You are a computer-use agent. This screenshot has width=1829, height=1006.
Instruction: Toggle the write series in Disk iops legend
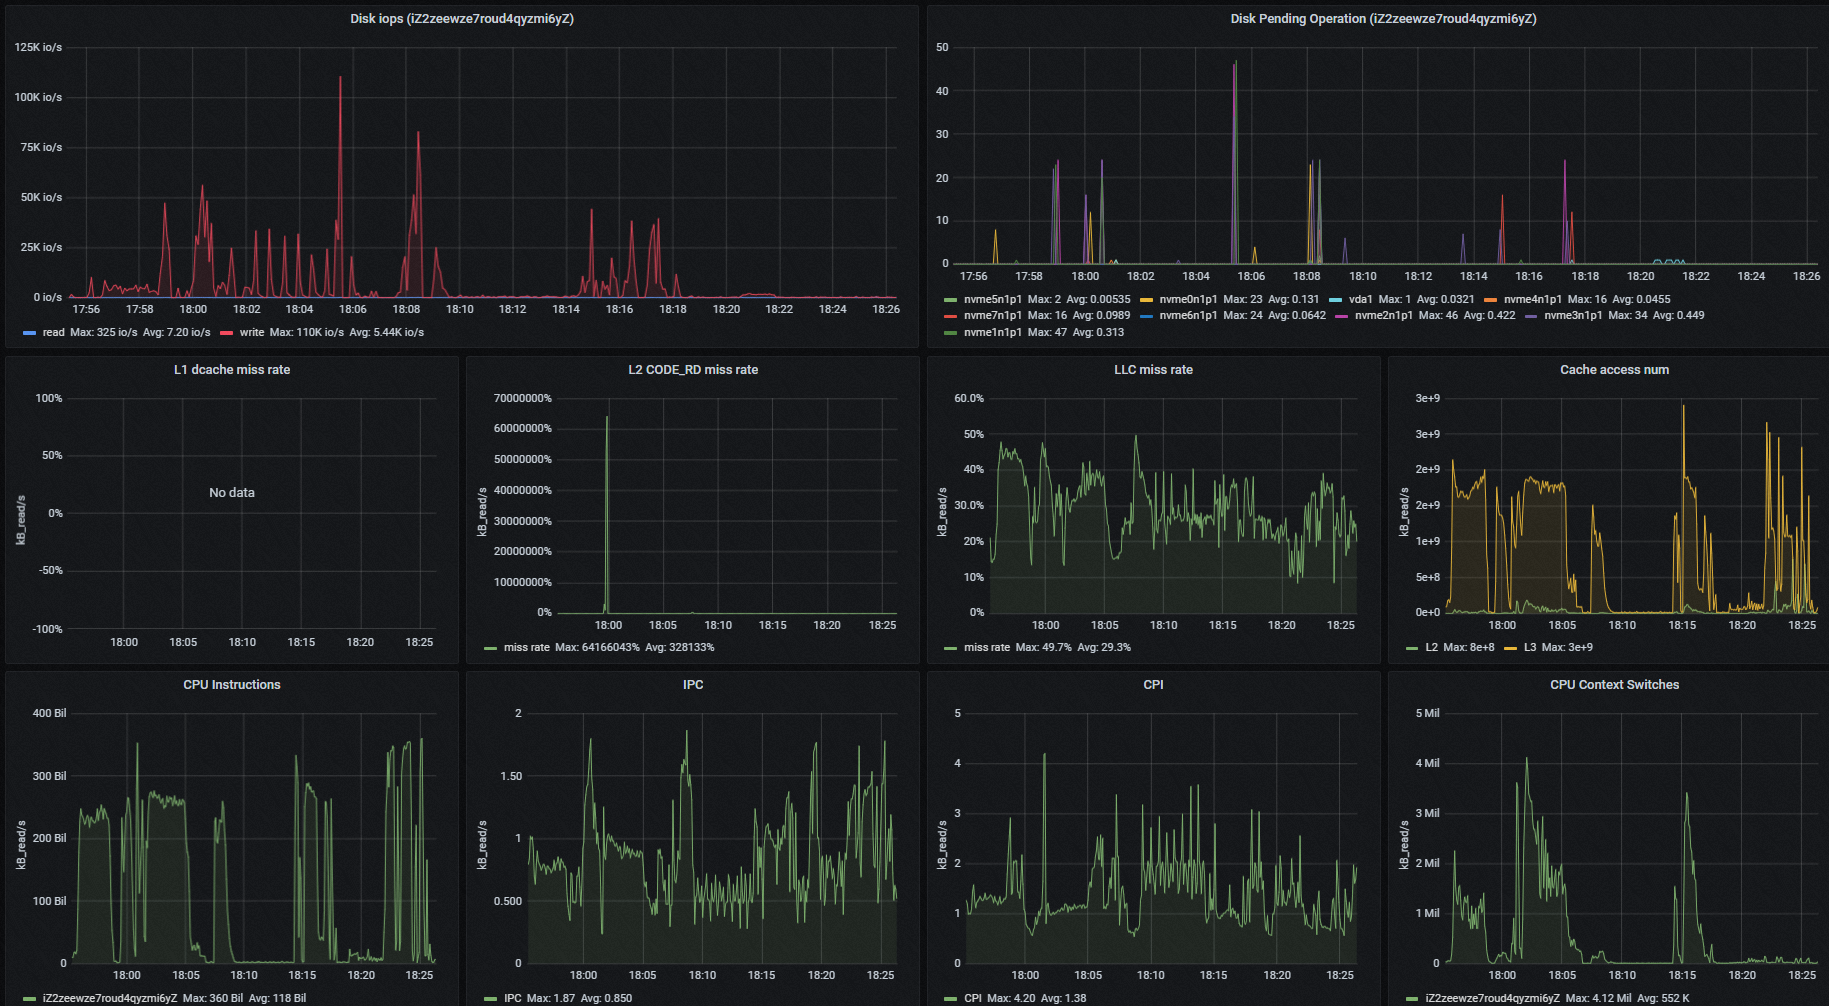[252, 333]
